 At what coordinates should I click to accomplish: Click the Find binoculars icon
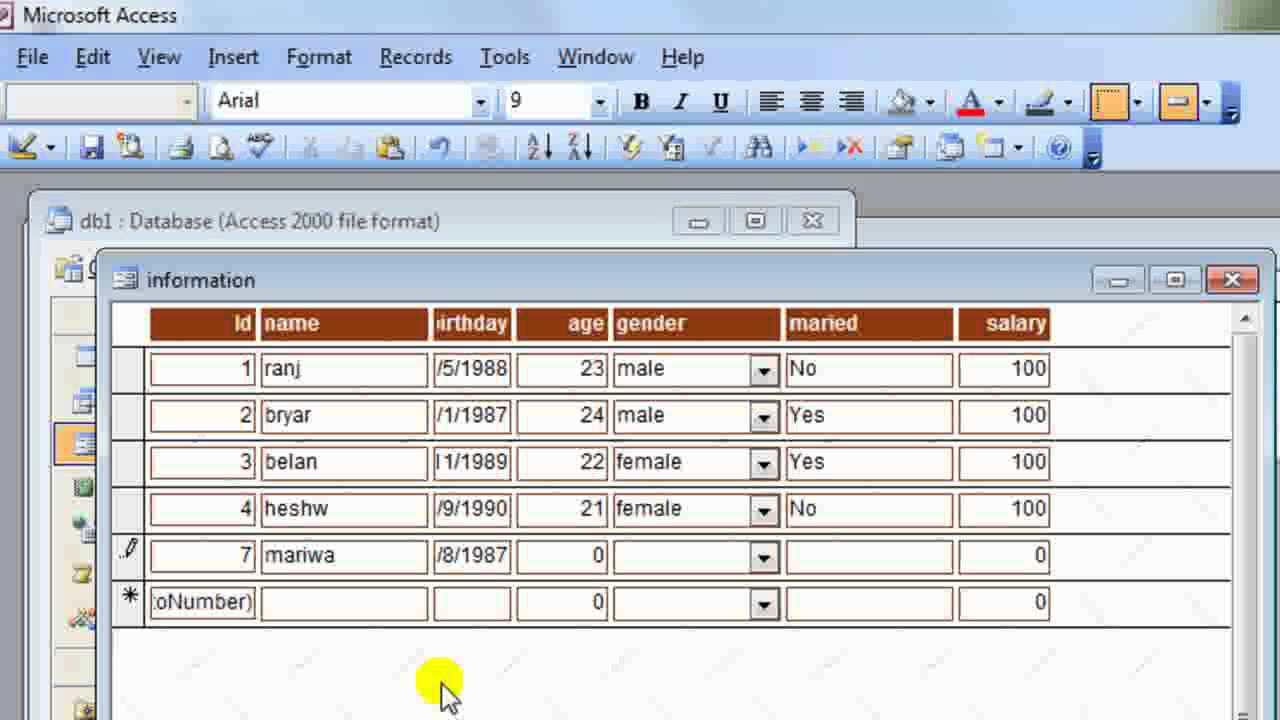[x=759, y=148]
